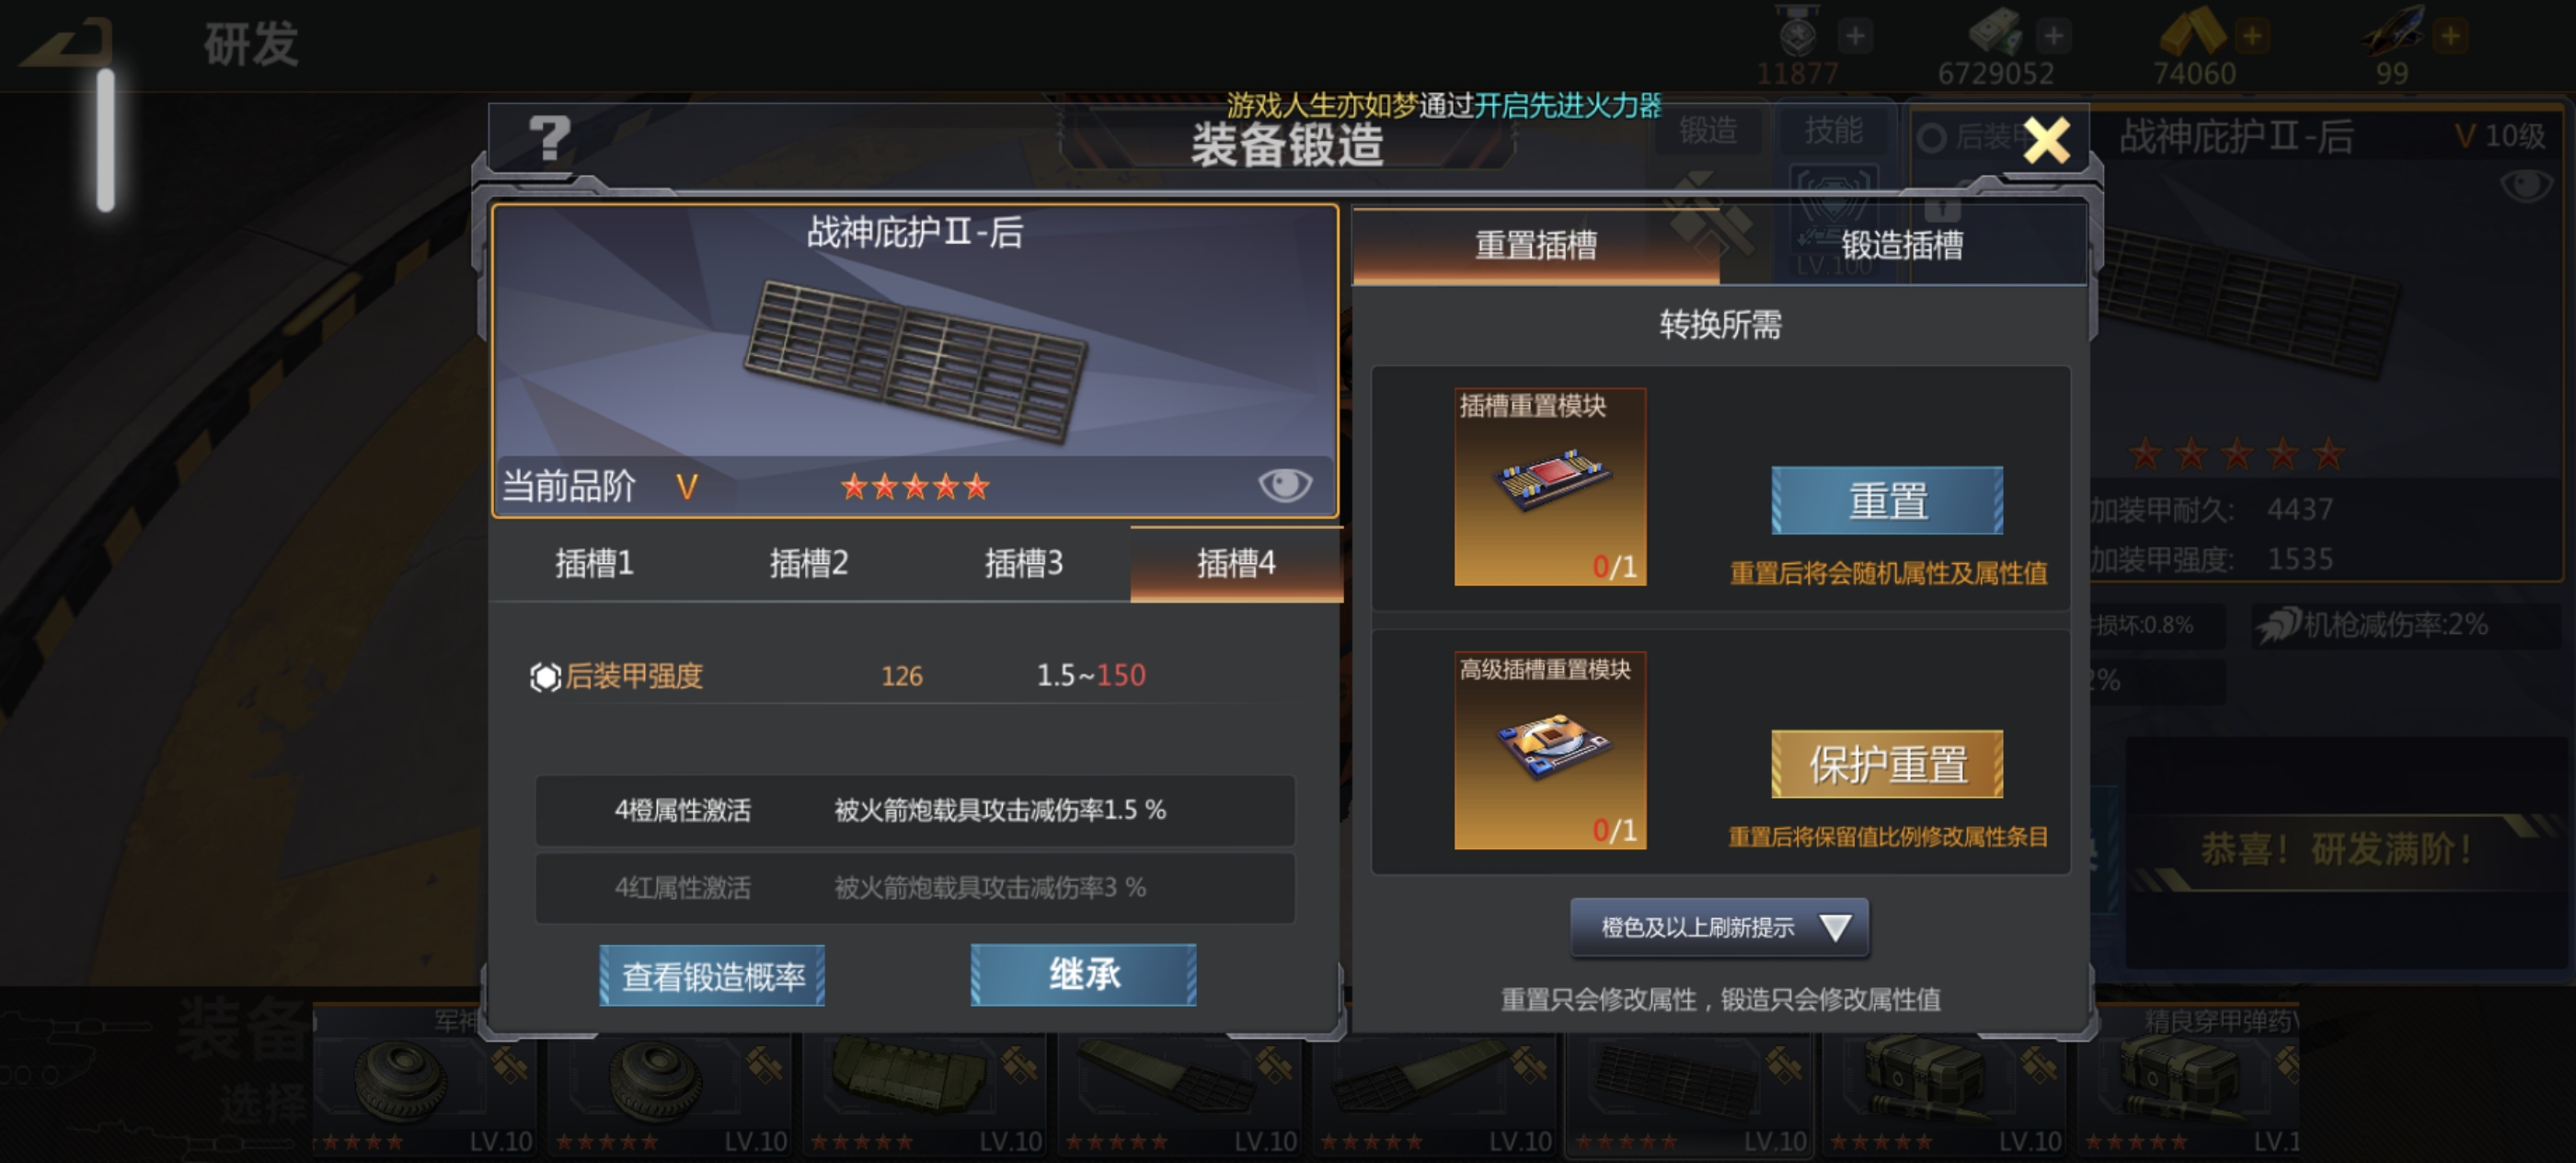Click the 高级插槽重置模块 item icon

(1549, 750)
